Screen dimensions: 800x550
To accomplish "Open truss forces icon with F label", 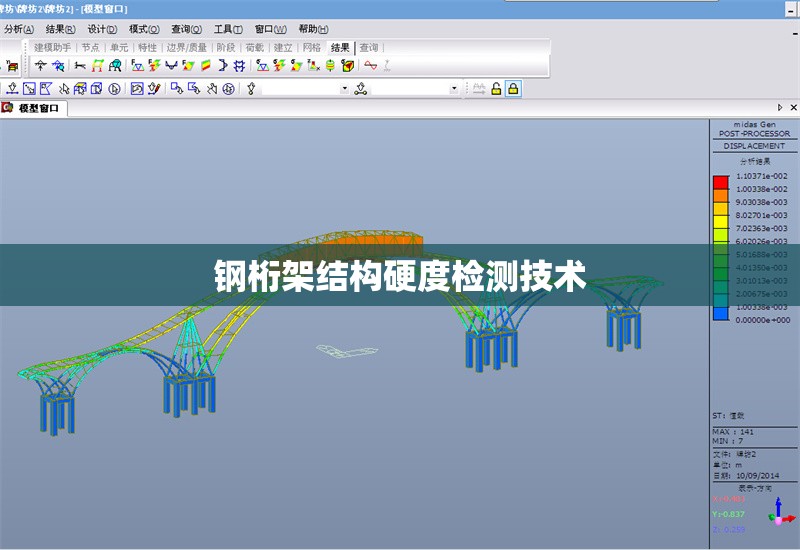I will 137,65.
